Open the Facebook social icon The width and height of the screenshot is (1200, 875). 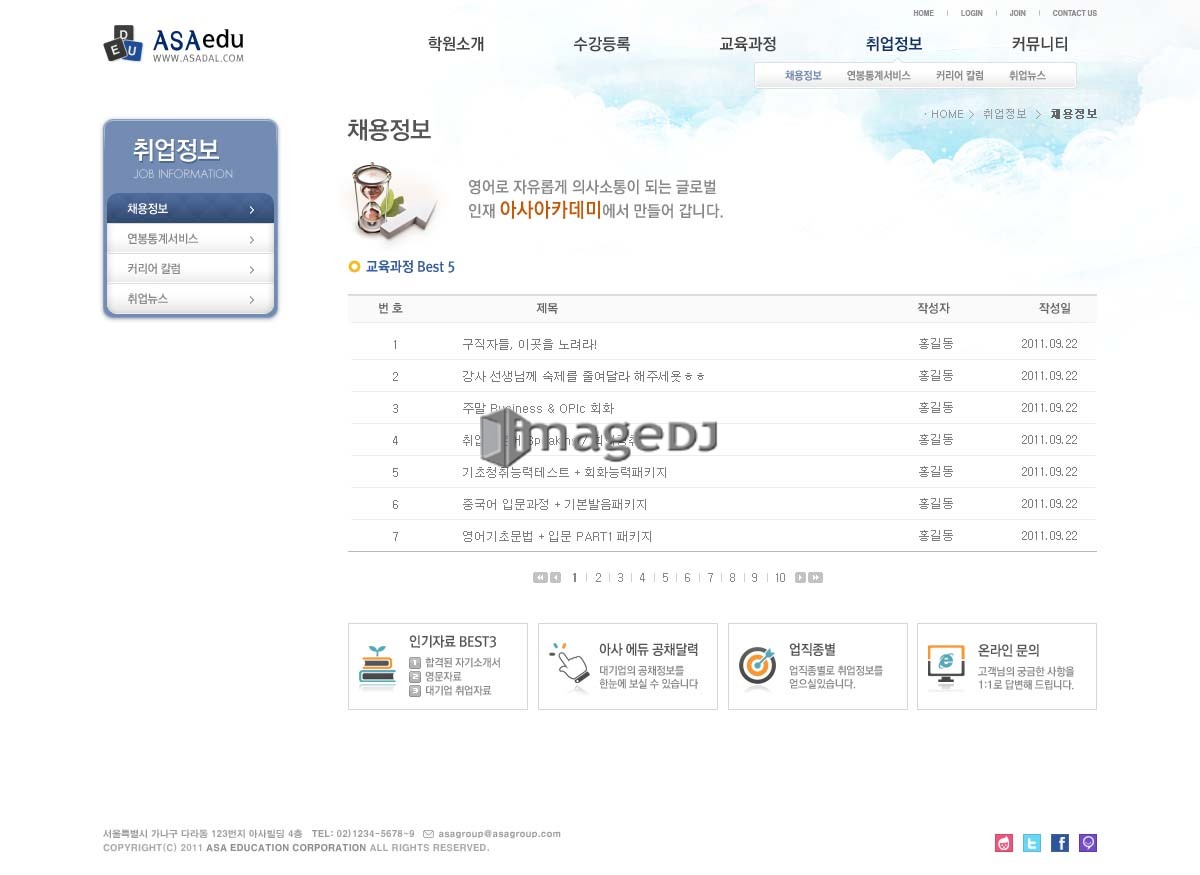(x=1060, y=843)
